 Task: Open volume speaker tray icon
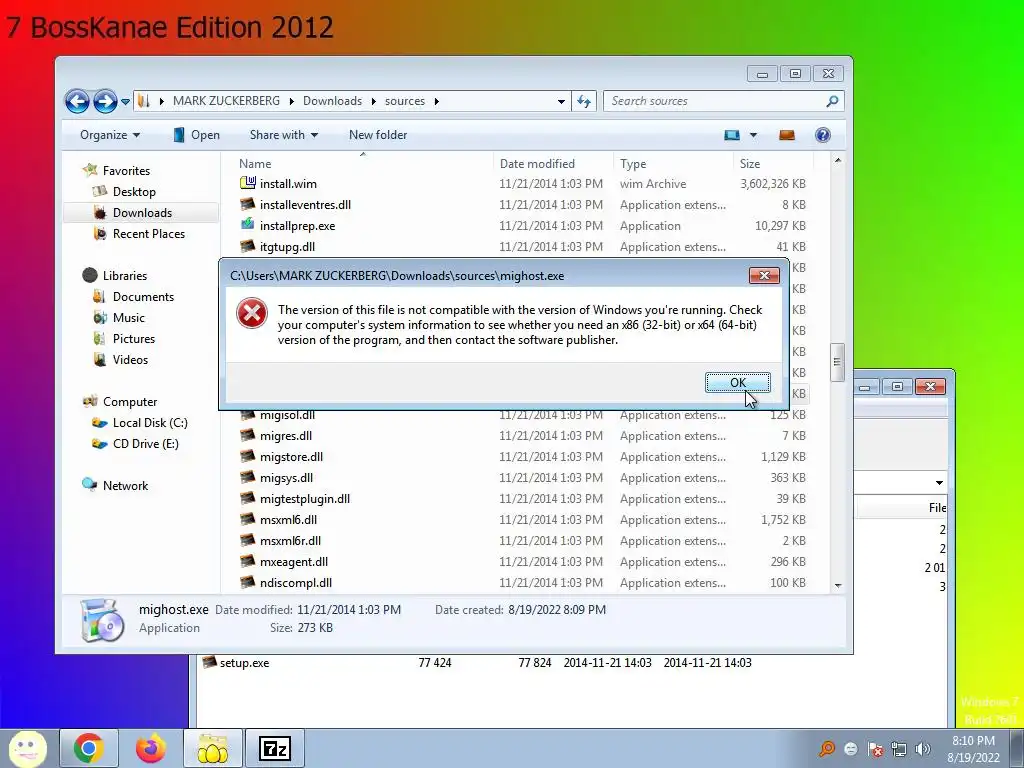[x=923, y=749]
